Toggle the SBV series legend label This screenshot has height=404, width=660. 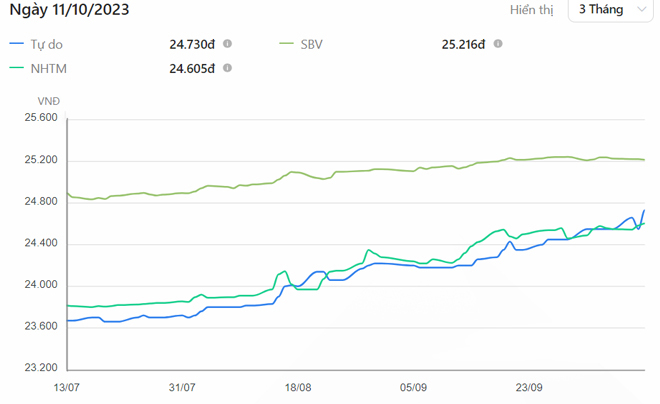(315, 44)
